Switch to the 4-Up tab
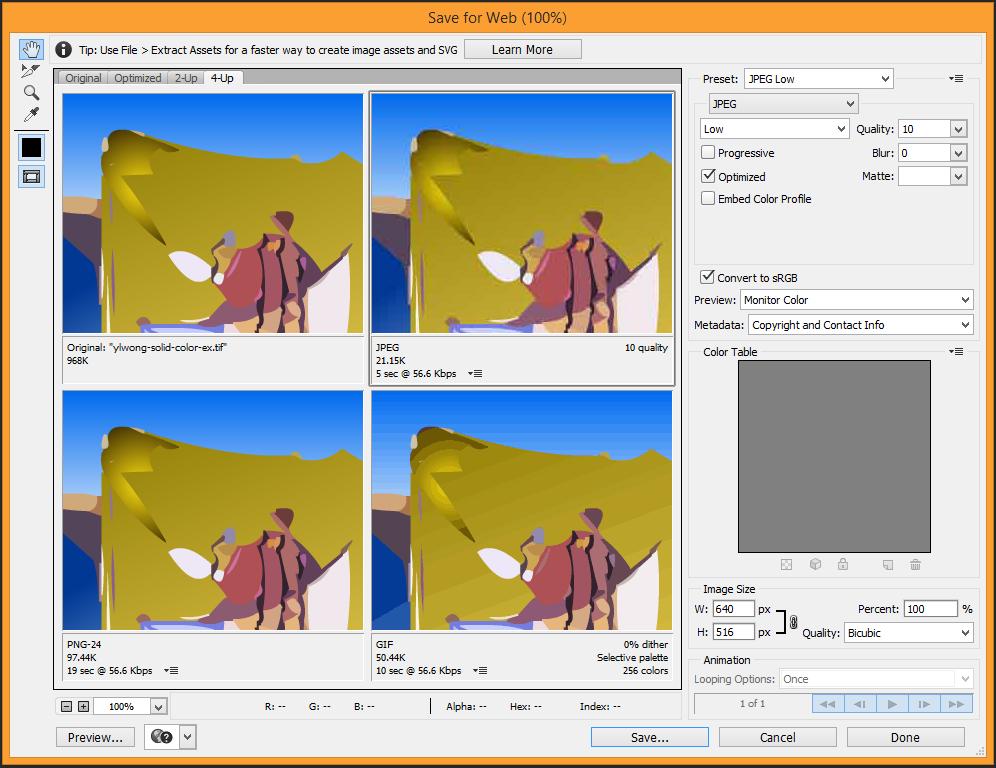Image resolution: width=996 pixels, height=768 pixels. (222, 78)
